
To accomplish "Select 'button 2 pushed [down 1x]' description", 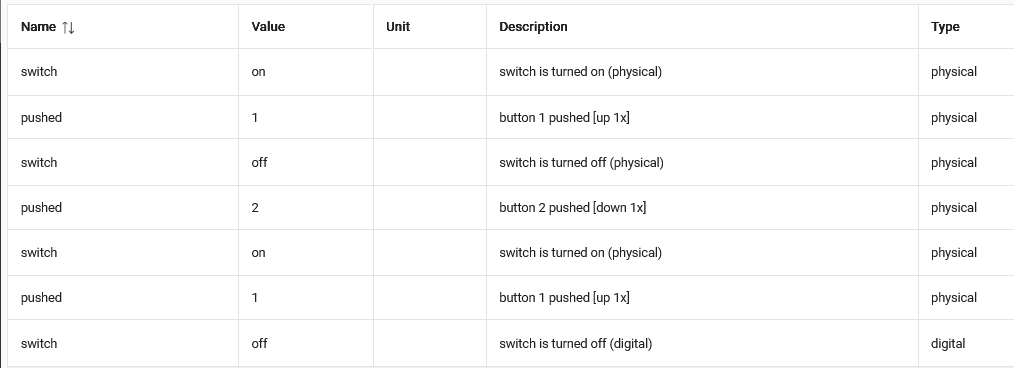I will [x=572, y=208].
